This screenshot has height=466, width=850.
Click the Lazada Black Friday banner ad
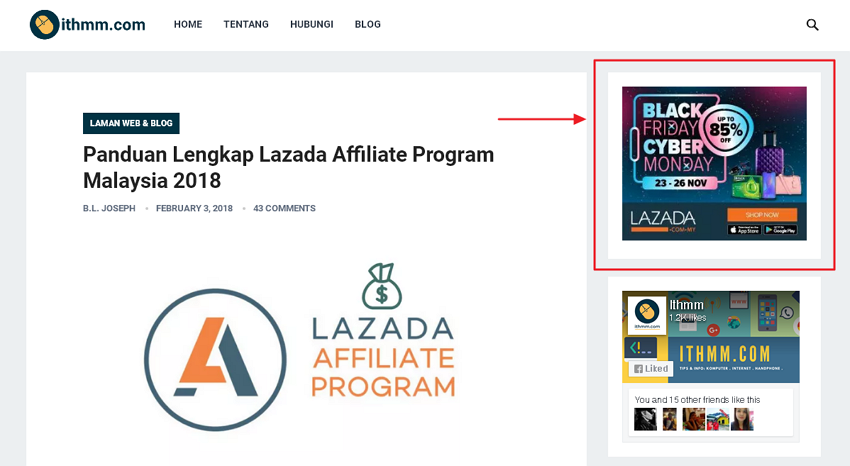coord(714,163)
